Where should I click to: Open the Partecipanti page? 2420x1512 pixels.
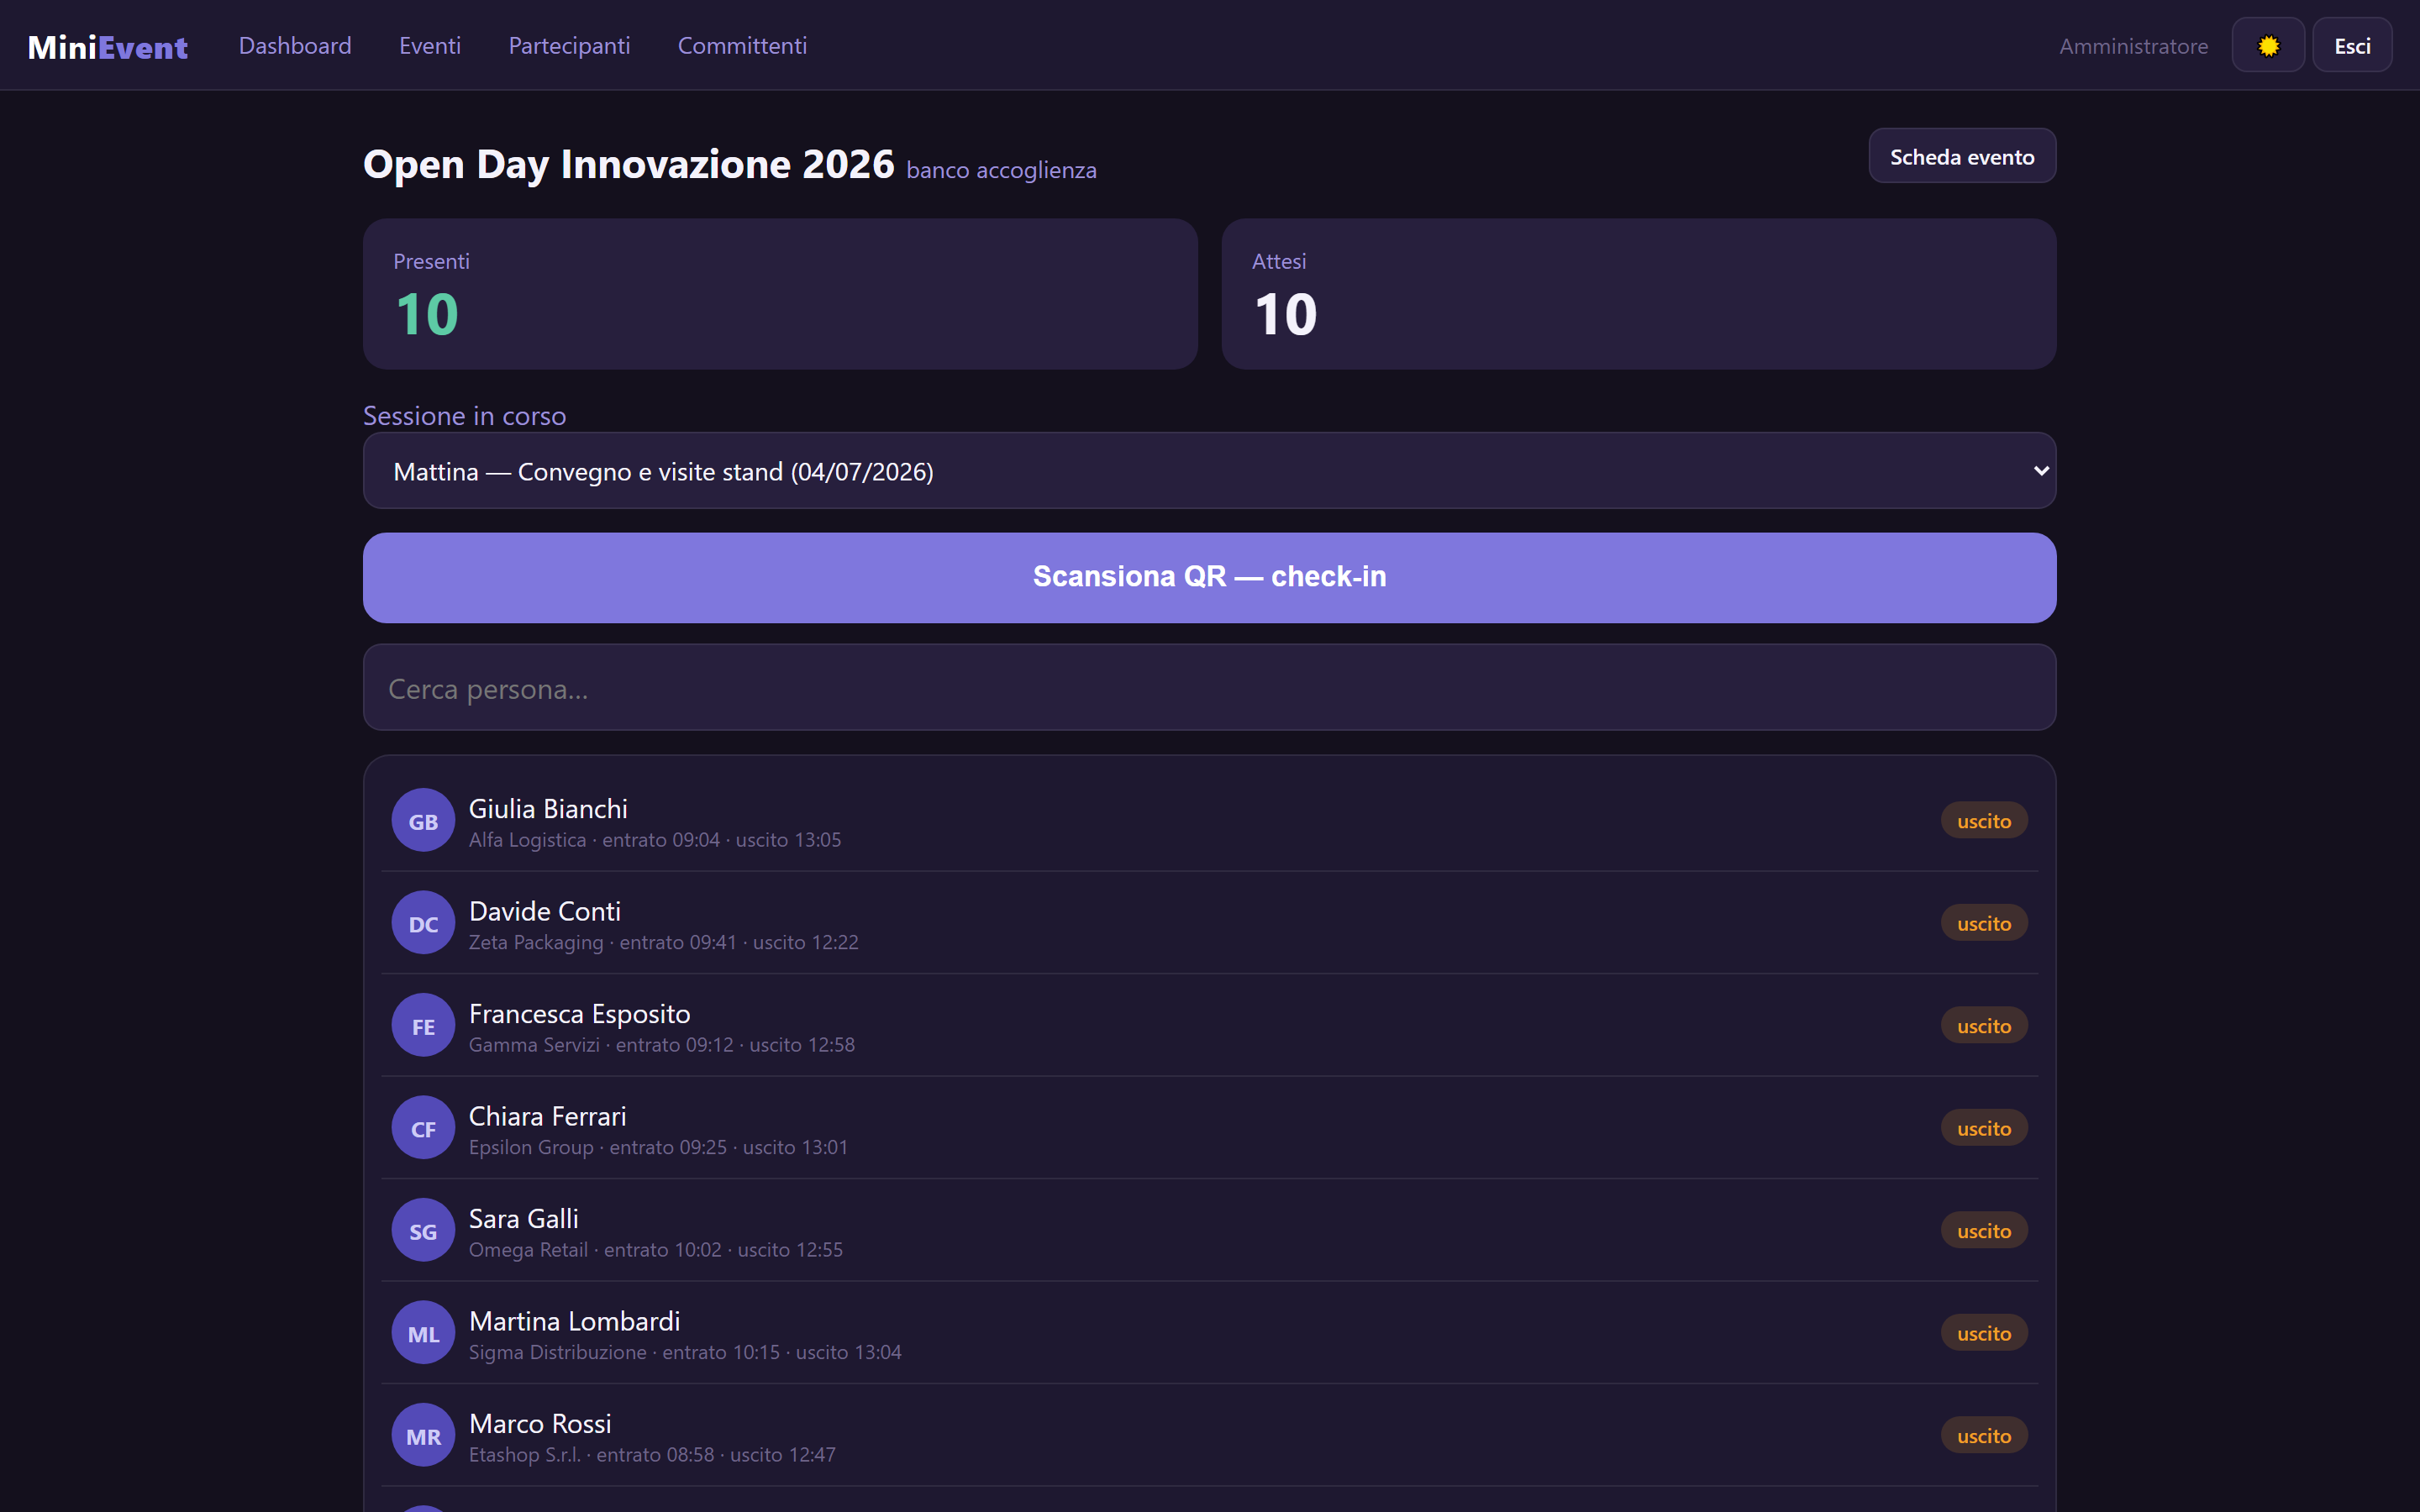click(x=569, y=46)
